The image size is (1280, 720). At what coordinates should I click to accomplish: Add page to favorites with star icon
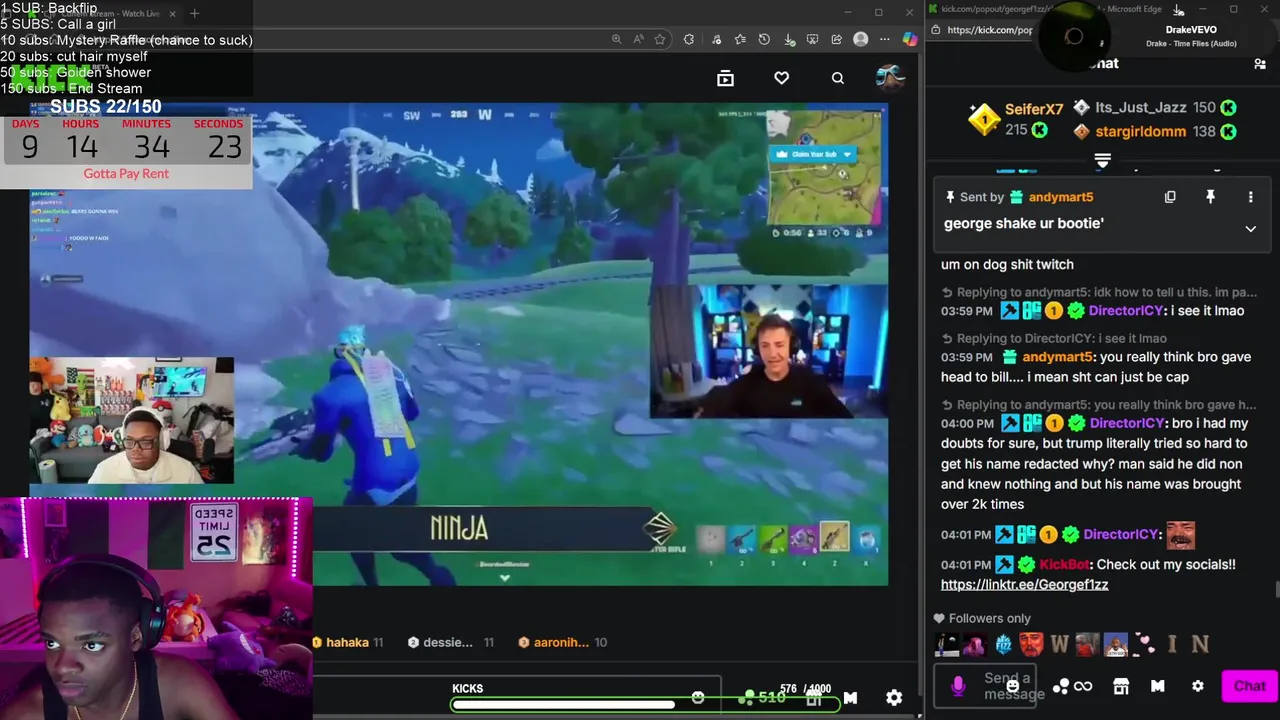[x=660, y=39]
